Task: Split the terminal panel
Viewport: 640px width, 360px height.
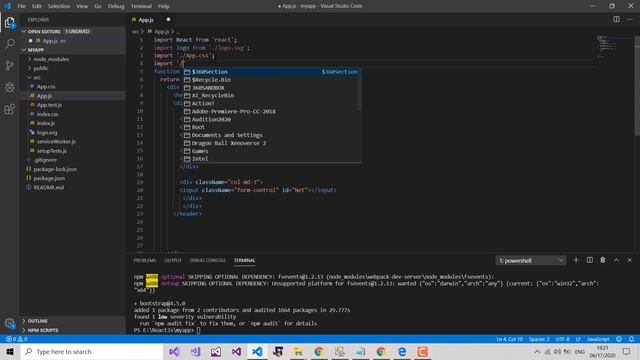Action: (590, 260)
